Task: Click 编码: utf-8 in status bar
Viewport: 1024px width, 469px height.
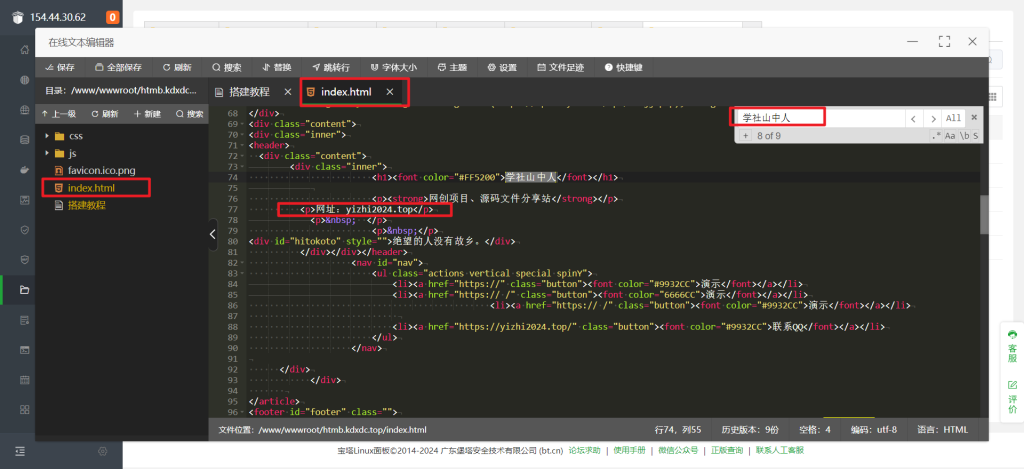Action: click(874, 430)
